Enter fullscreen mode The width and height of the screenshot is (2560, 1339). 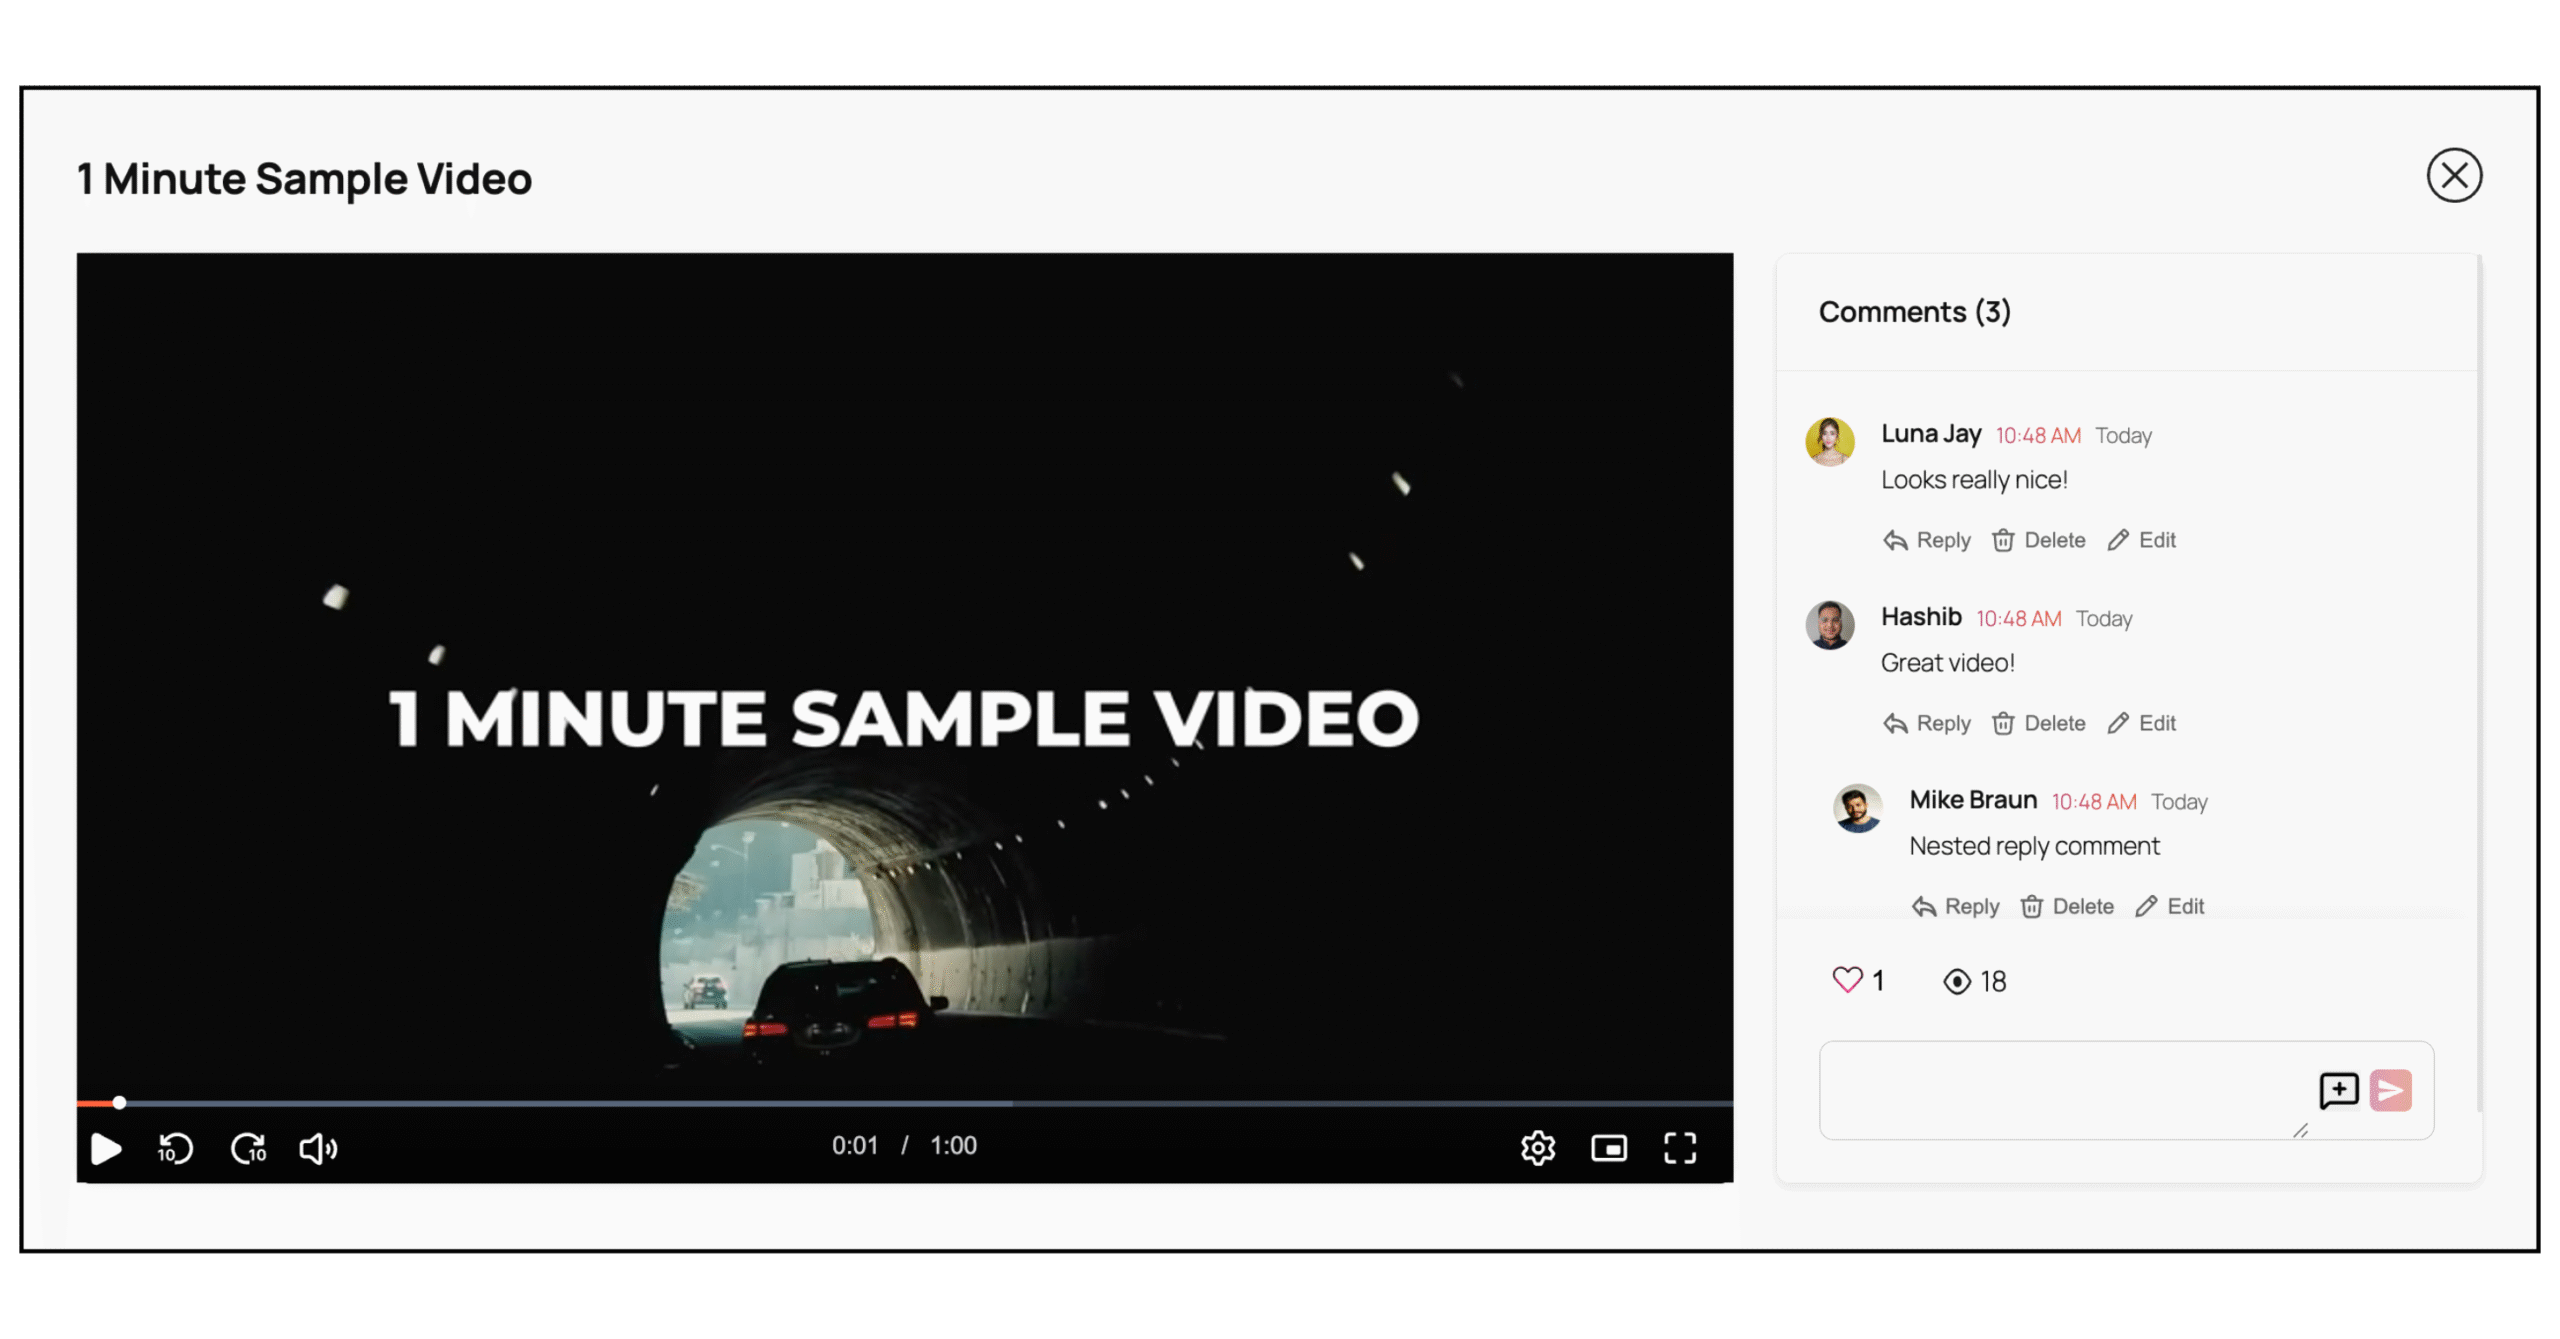(x=1681, y=1148)
